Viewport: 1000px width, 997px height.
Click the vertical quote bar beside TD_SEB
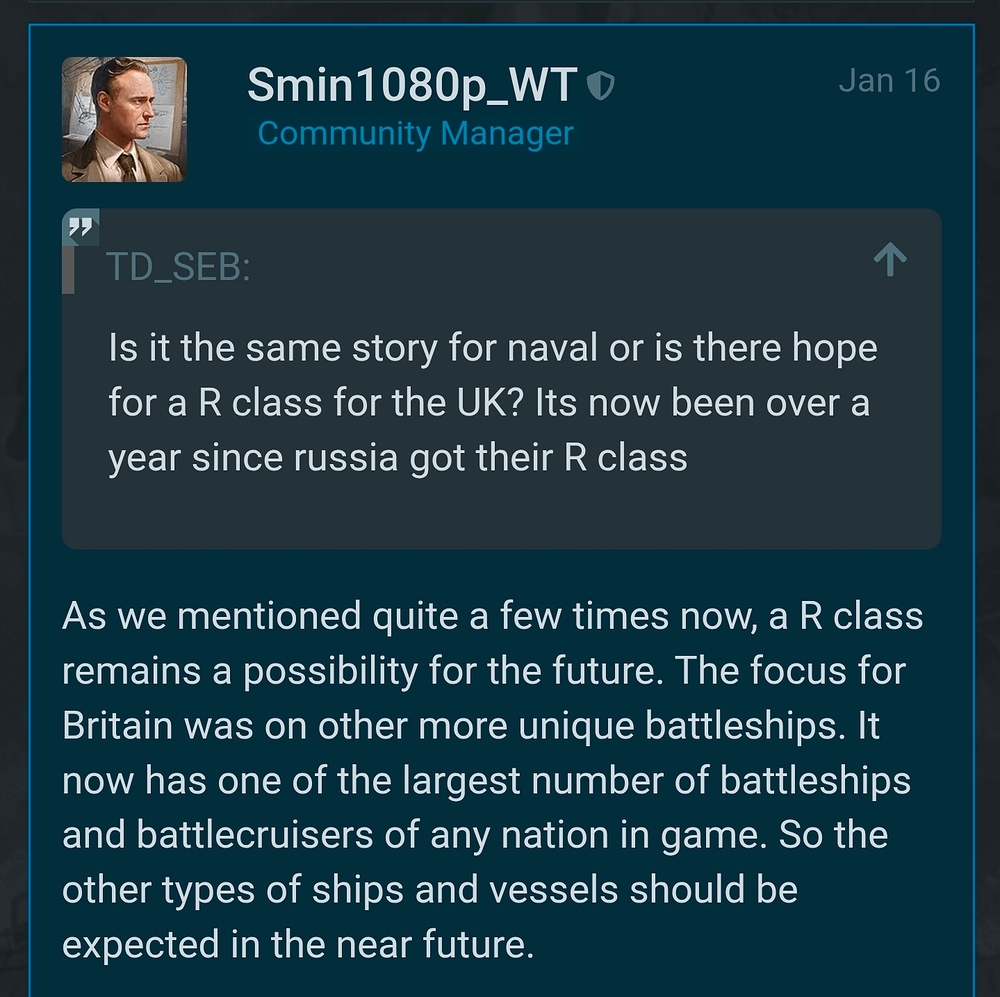(69, 268)
